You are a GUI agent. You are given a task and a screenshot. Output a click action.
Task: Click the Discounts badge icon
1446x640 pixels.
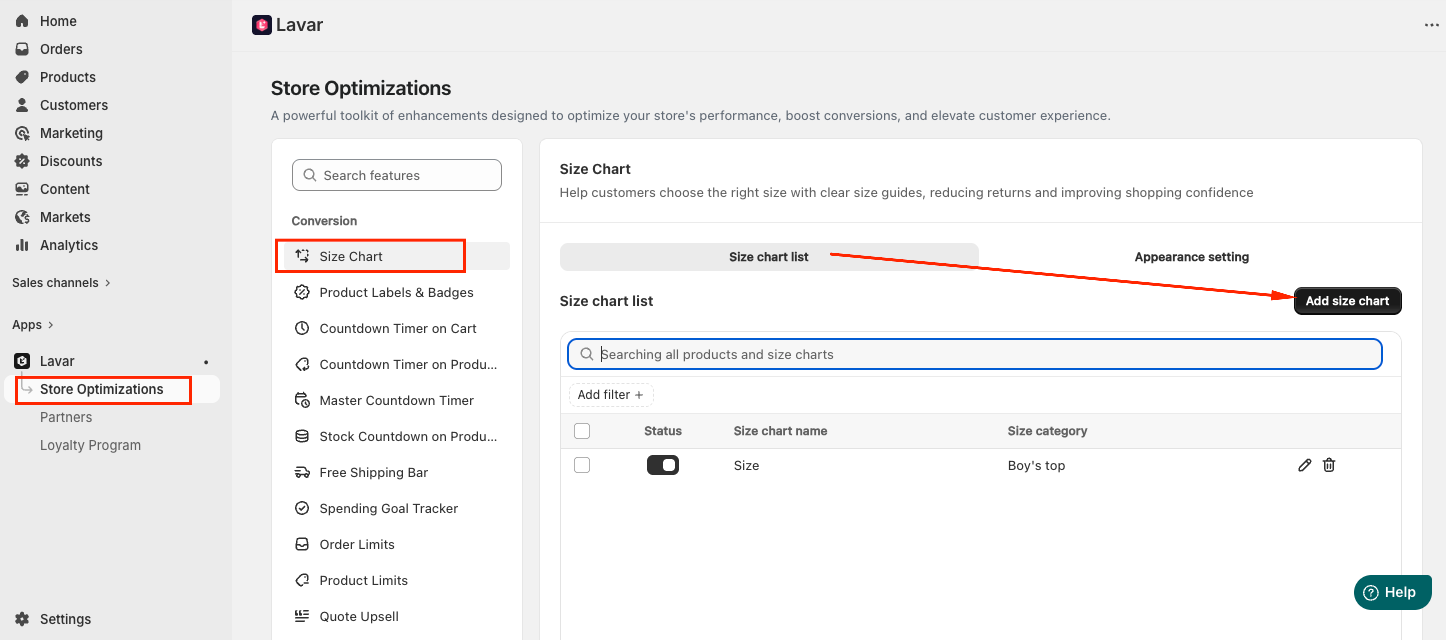pyautogui.click(x=22, y=161)
